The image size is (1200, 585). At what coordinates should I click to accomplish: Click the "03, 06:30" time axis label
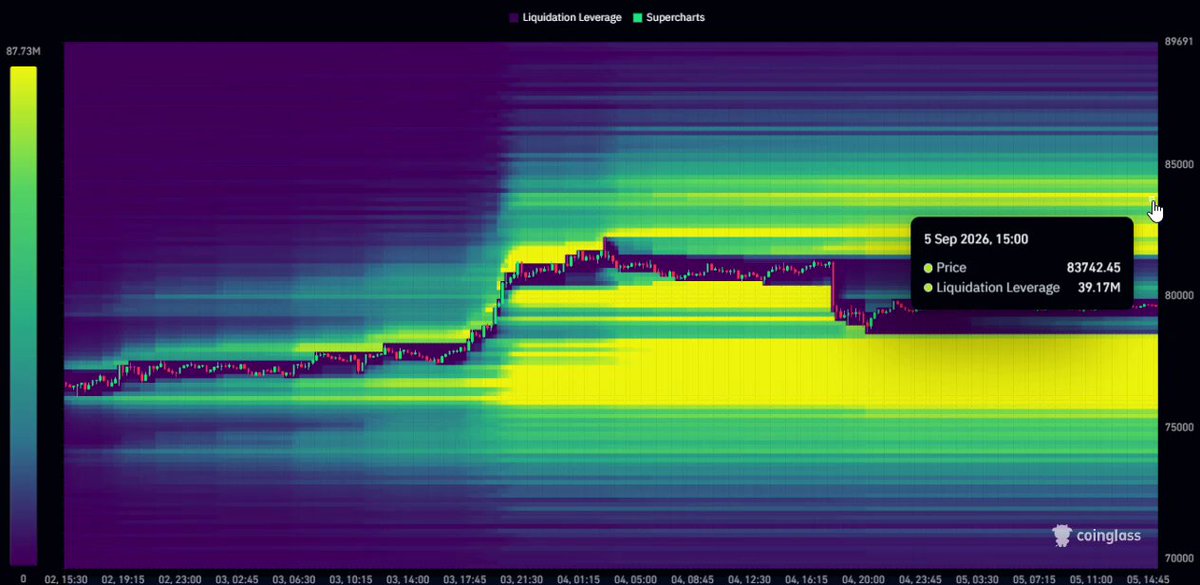point(296,578)
